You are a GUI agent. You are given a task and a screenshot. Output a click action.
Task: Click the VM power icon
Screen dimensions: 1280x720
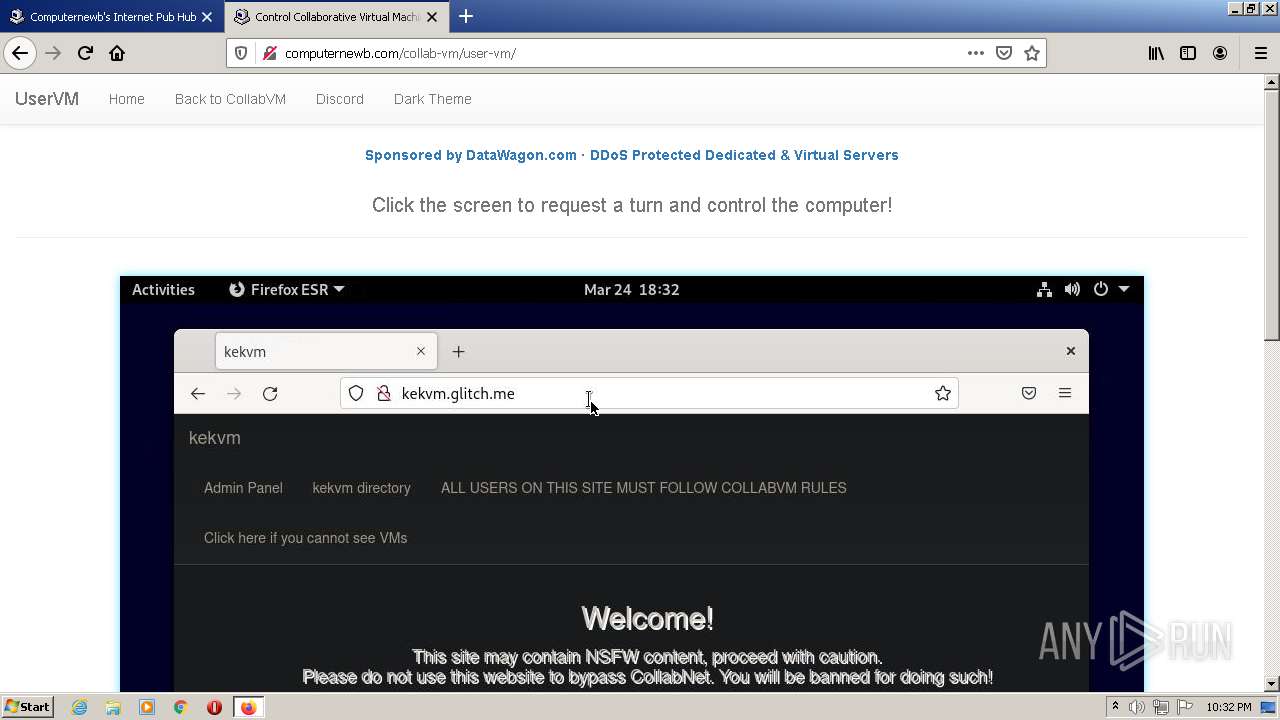1100,289
